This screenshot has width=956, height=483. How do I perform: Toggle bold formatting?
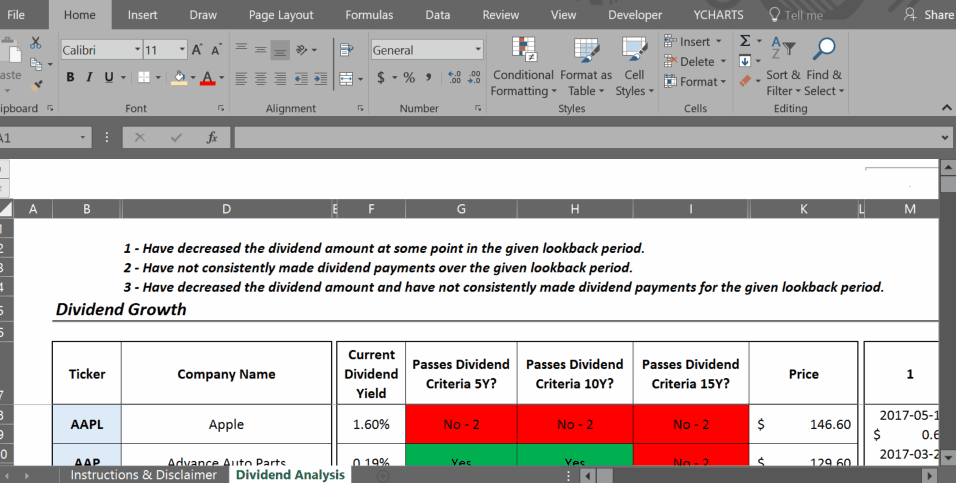[71, 78]
